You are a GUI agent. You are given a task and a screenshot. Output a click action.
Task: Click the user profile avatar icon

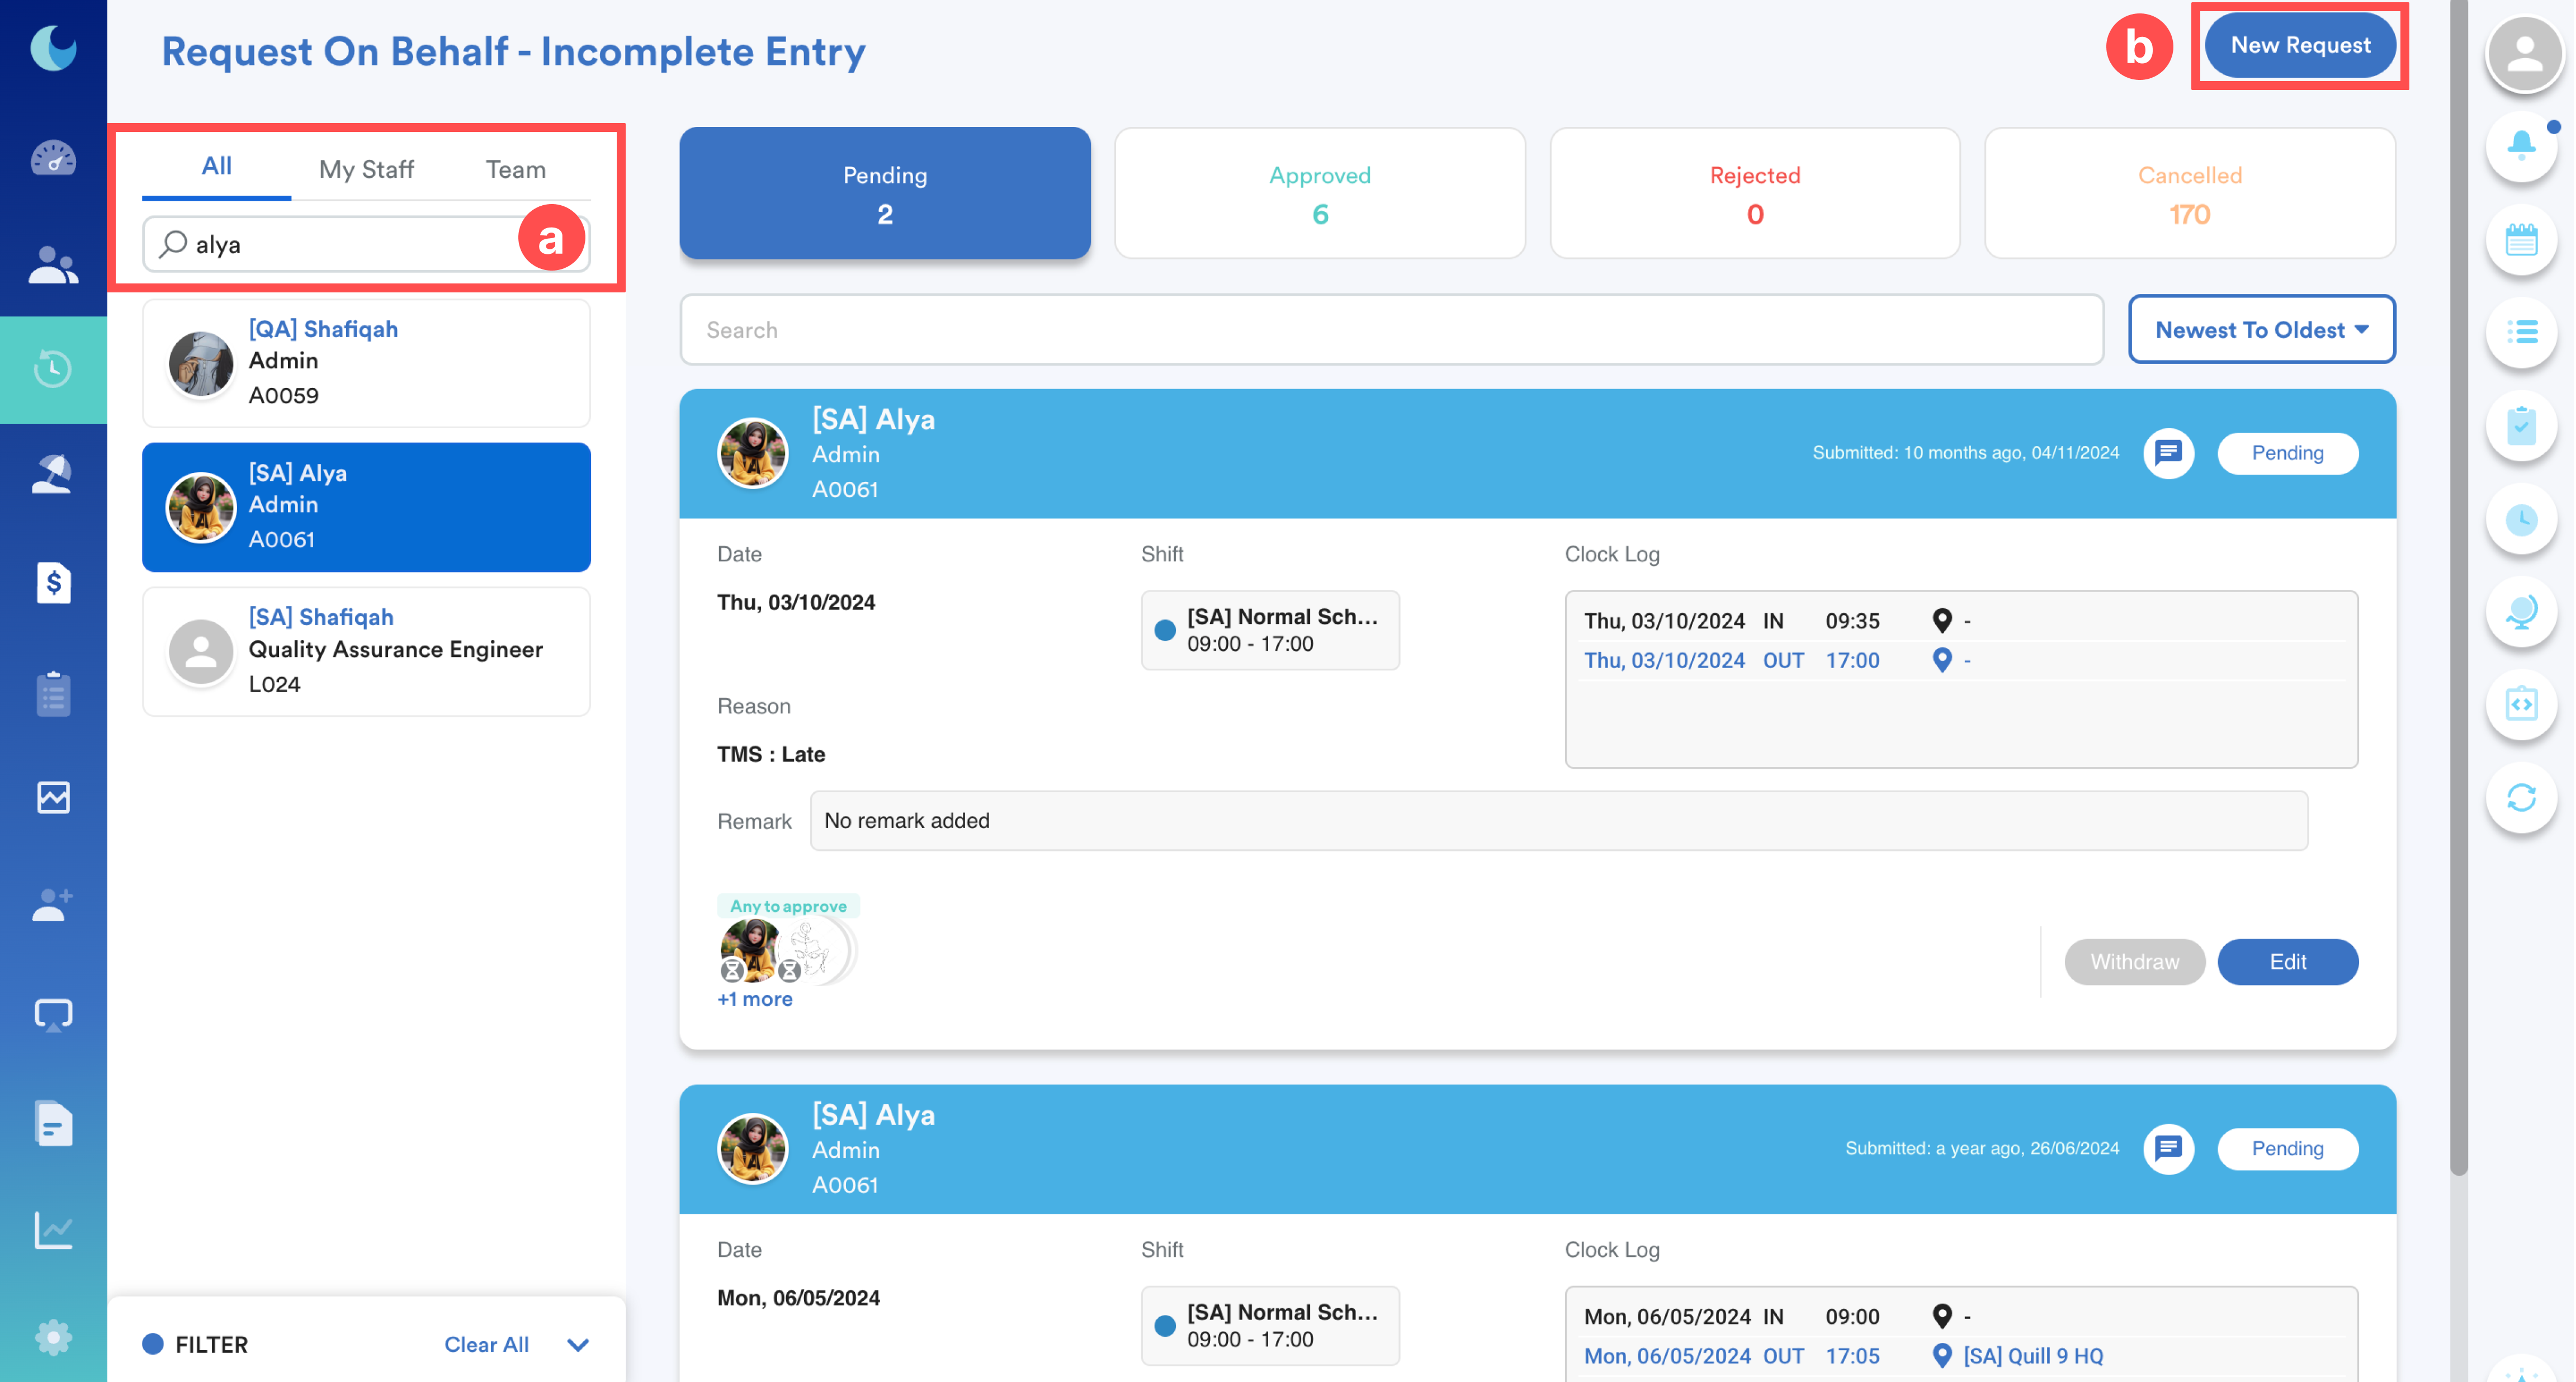pyautogui.click(x=2524, y=54)
